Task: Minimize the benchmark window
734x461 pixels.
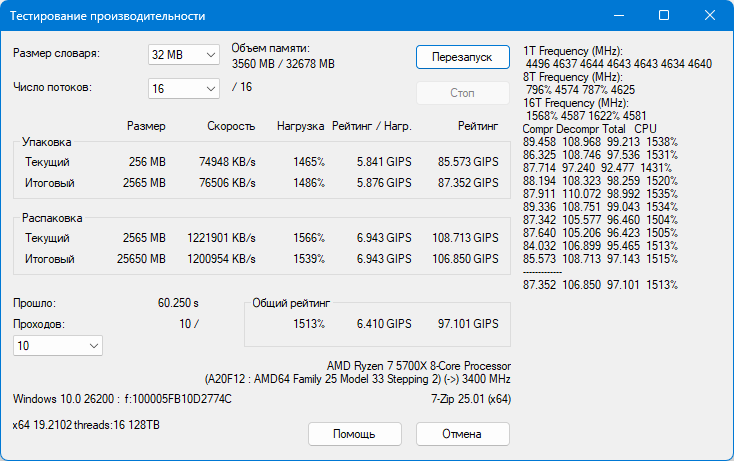Action: pyautogui.click(x=619, y=15)
